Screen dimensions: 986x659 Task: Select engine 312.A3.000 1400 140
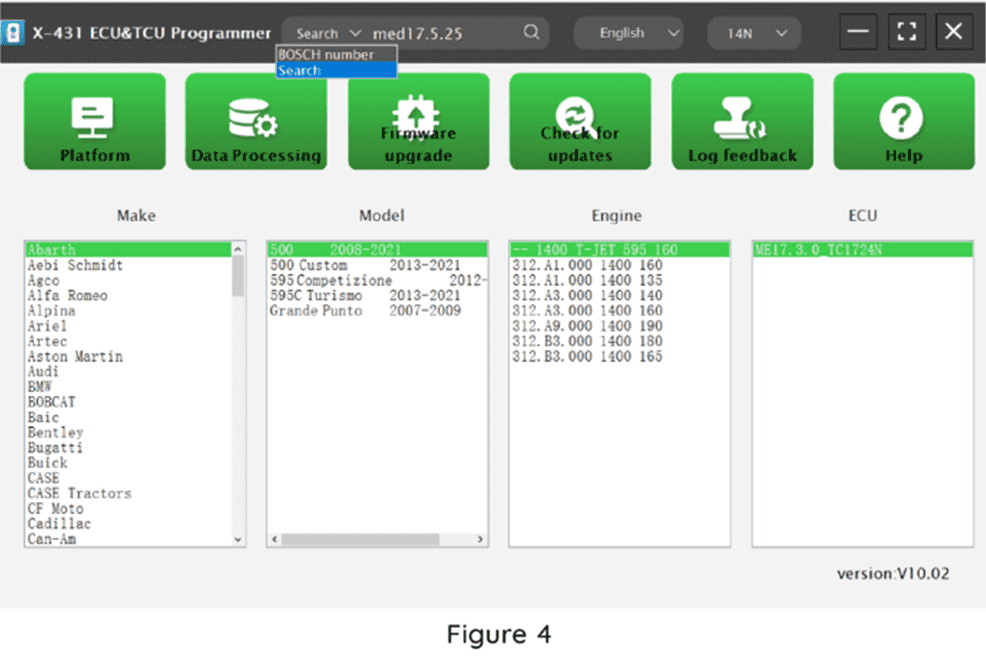(x=619, y=296)
